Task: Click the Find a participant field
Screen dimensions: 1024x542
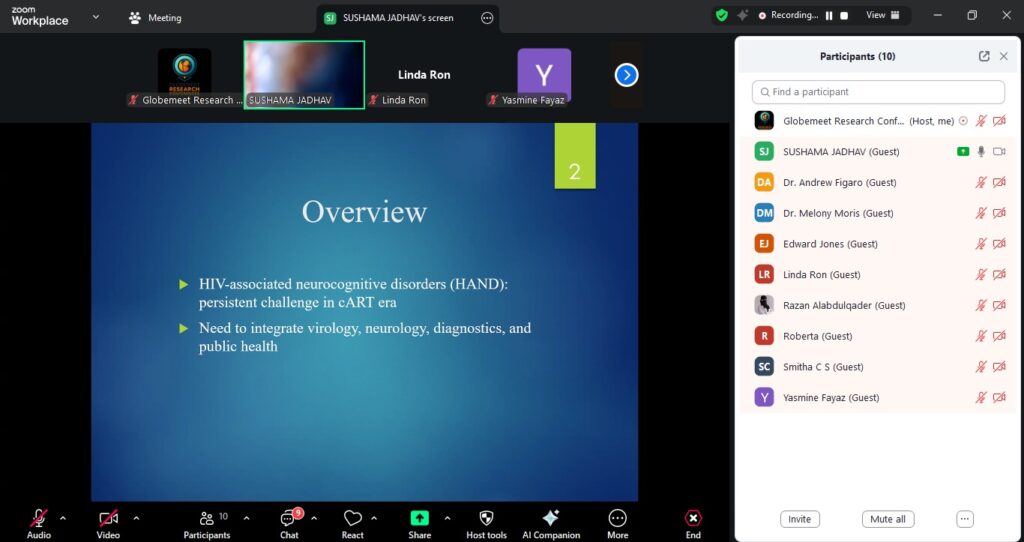Action: [x=878, y=92]
